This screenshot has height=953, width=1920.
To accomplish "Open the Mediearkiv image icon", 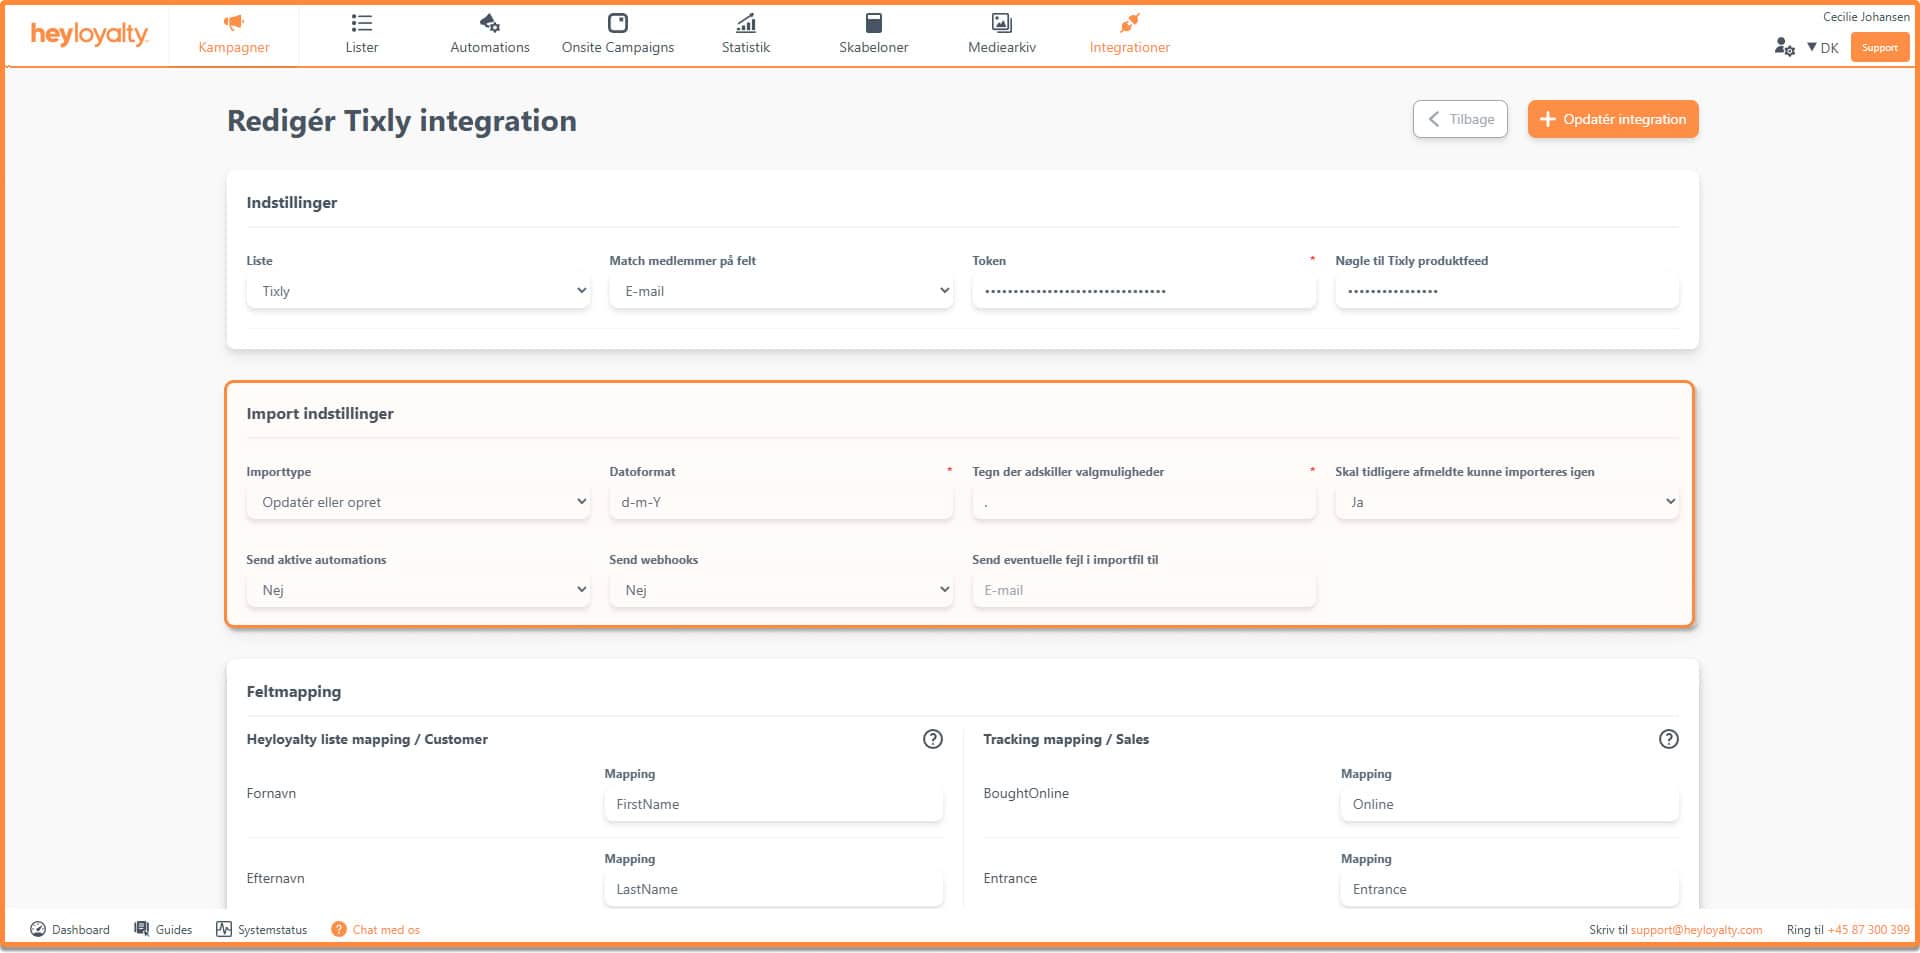I will [1001, 23].
